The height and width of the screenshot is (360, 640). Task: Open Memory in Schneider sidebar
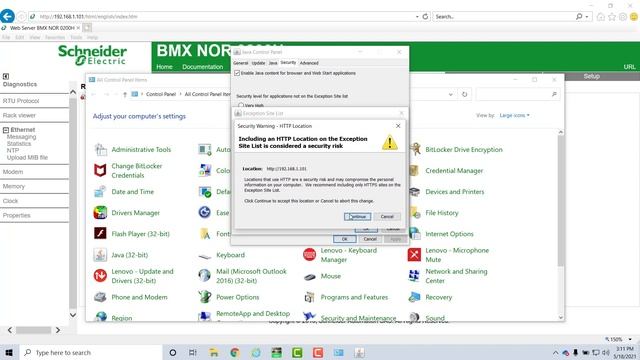click(x=14, y=187)
